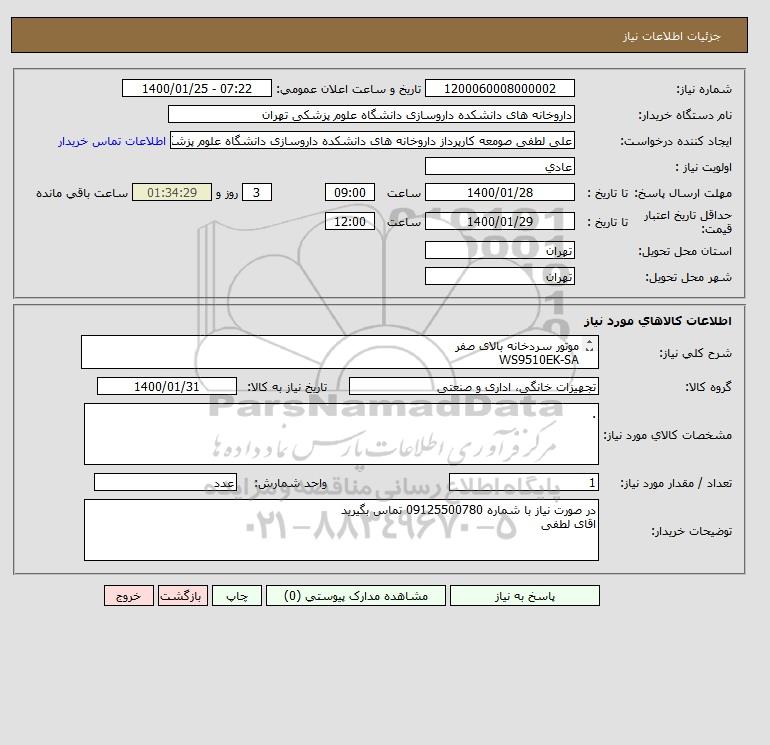Click the نام دستگاه خریدار field
Viewport: 770px width, 745px height.
[371, 114]
